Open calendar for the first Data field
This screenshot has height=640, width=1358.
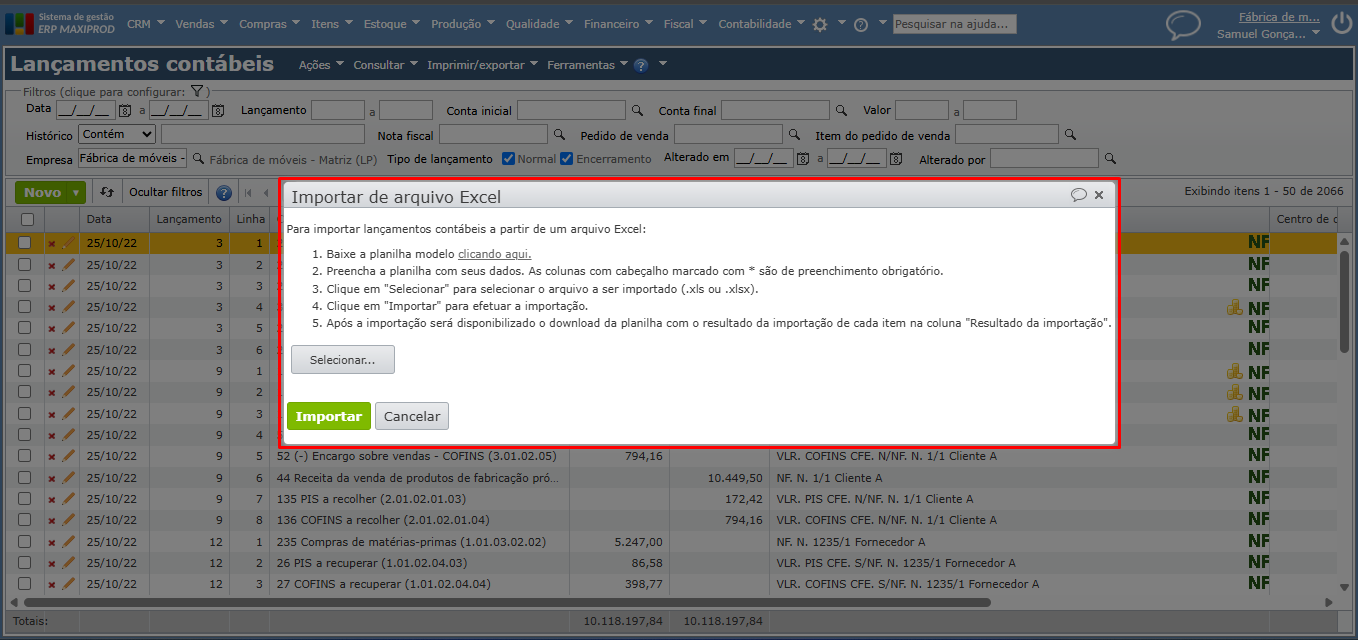[x=125, y=110]
